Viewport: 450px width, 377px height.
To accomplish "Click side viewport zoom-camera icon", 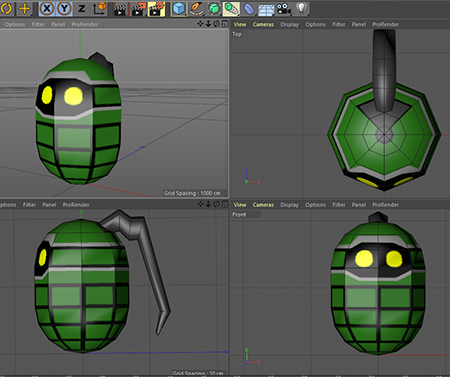I will click(208, 204).
